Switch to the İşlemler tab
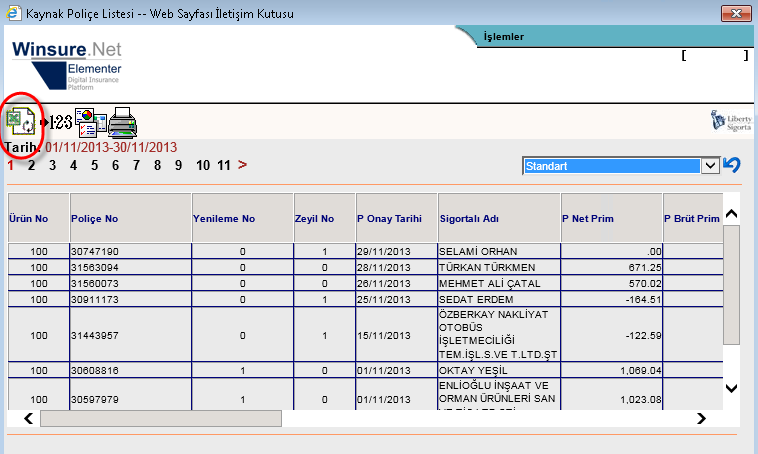This screenshot has width=758, height=454. 504,37
